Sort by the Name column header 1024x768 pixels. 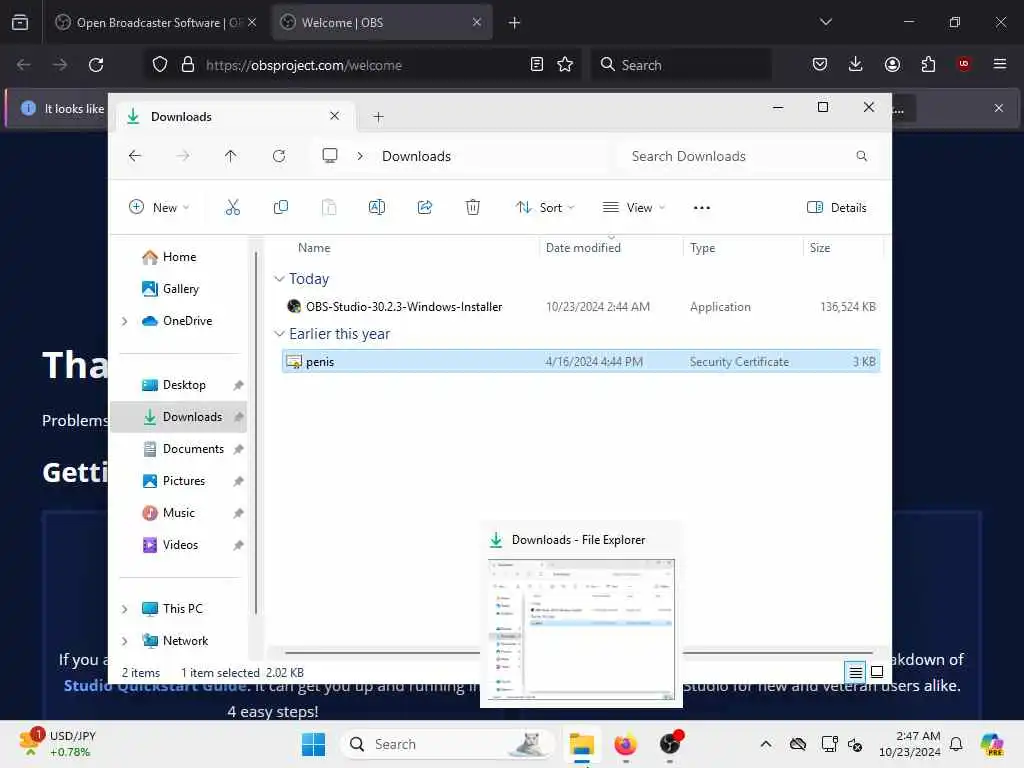314,248
